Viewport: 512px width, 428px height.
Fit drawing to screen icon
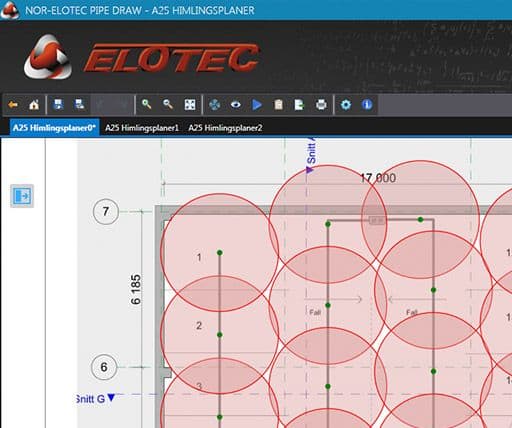pyautogui.click(x=190, y=105)
